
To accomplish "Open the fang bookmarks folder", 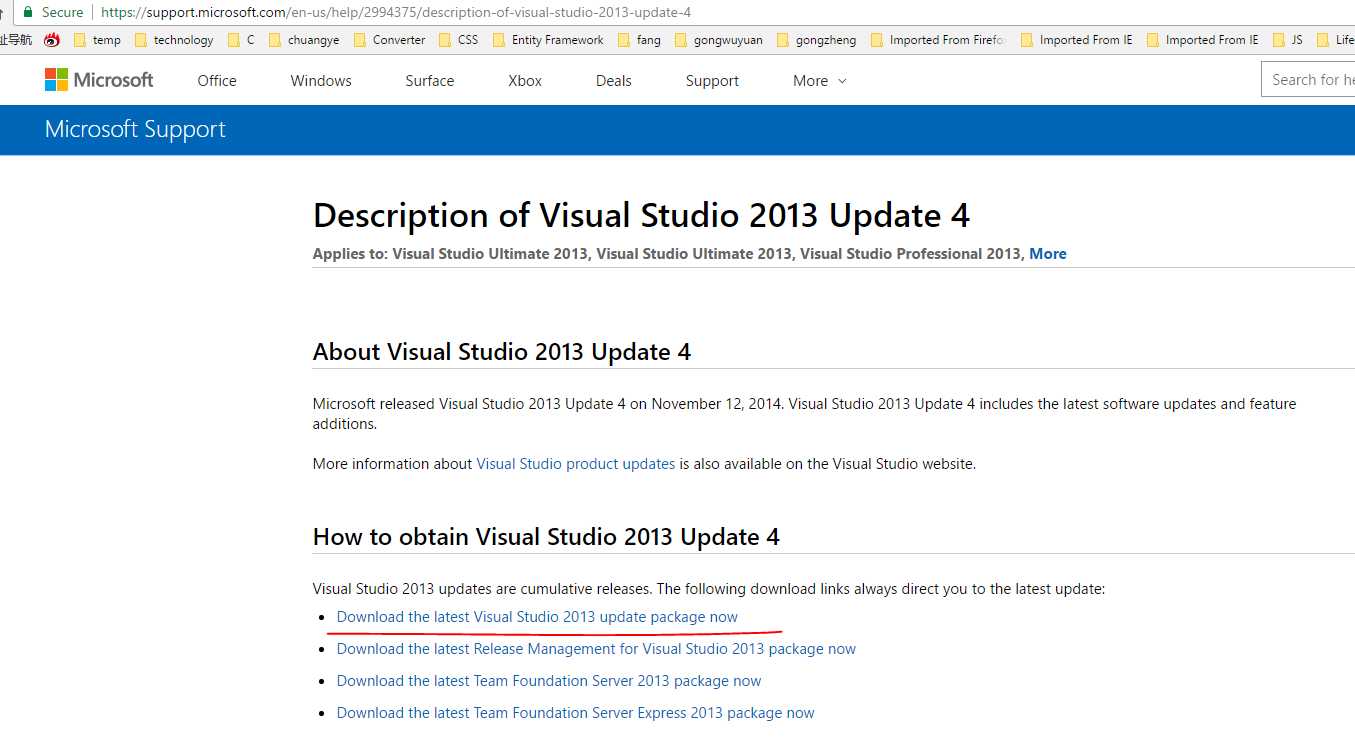I will (x=639, y=40).
